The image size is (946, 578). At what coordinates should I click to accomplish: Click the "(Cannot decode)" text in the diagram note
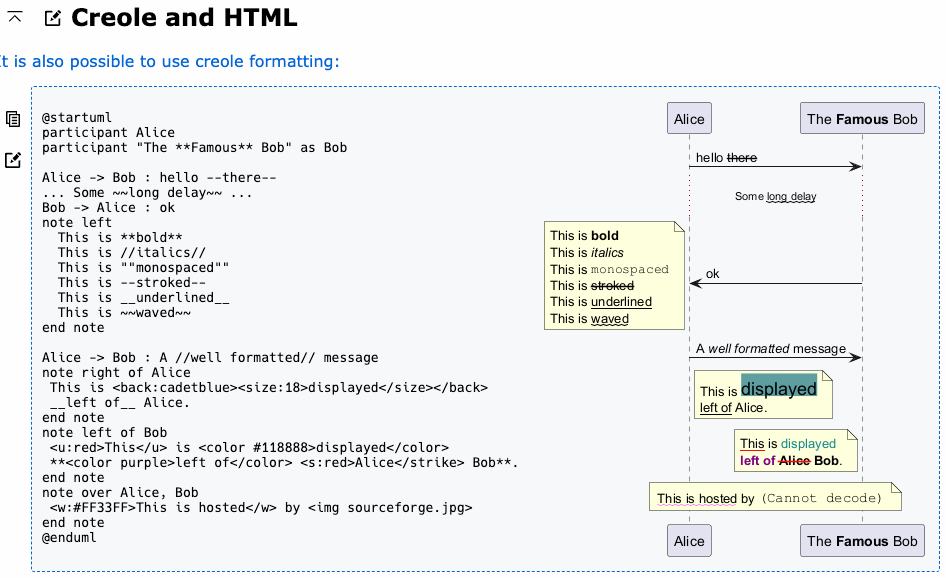click(x=821, y=498)
